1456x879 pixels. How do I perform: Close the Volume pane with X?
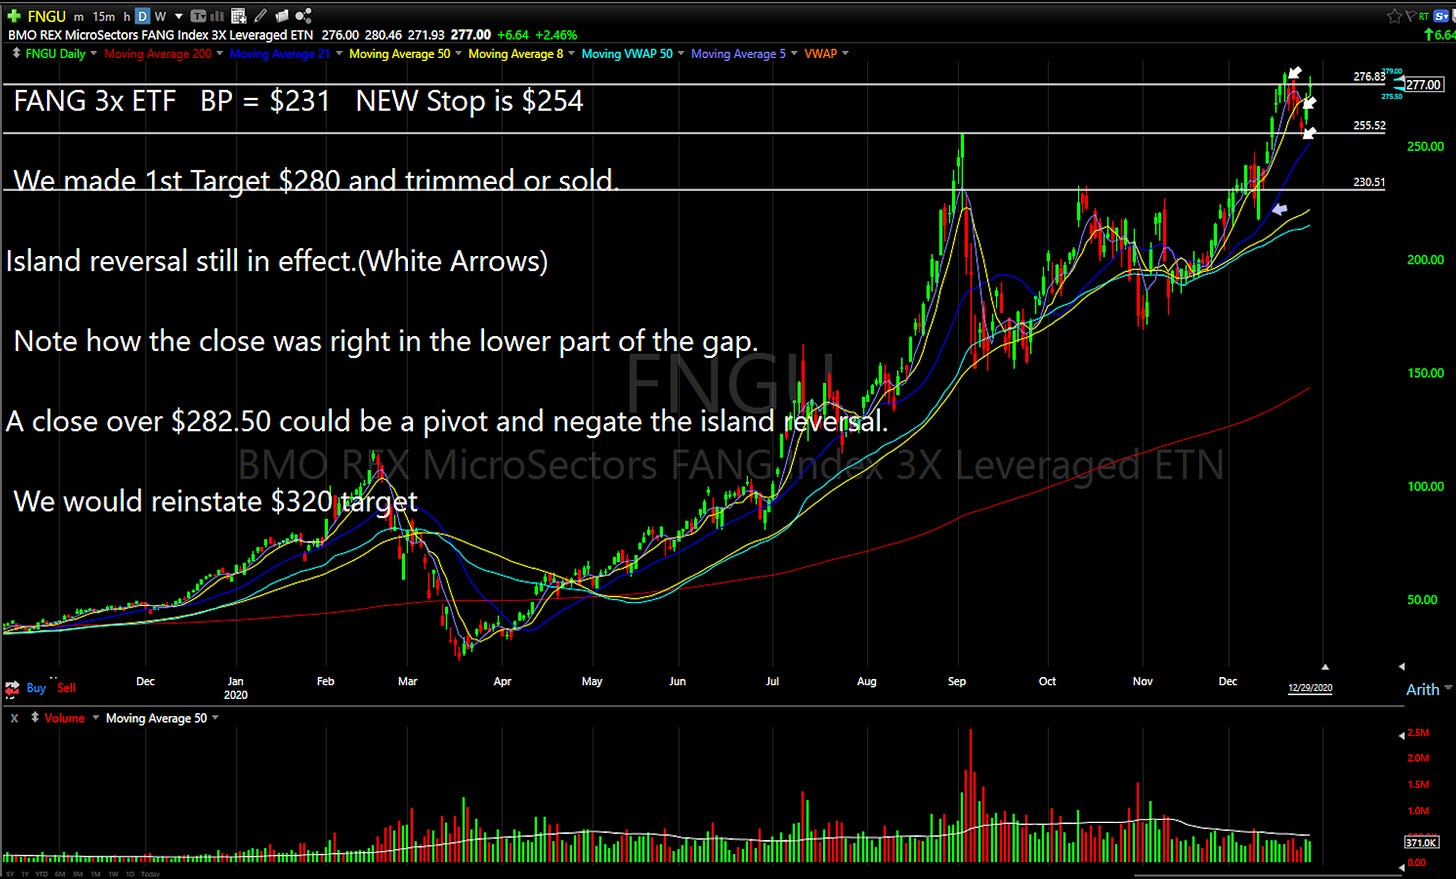pyautogui.click(x=15, y=718)
